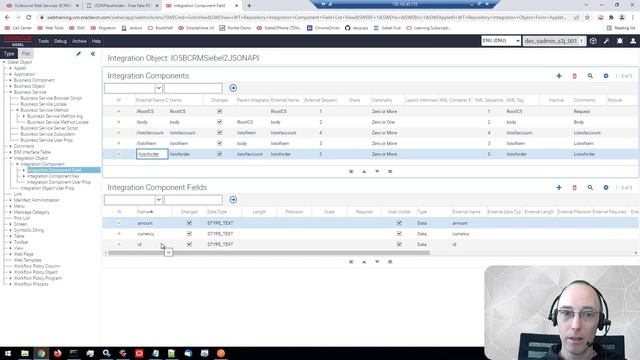This screenshot has width=640, height=360.
Task: Open notifications bell icon
Action: (x=620, y=41)
